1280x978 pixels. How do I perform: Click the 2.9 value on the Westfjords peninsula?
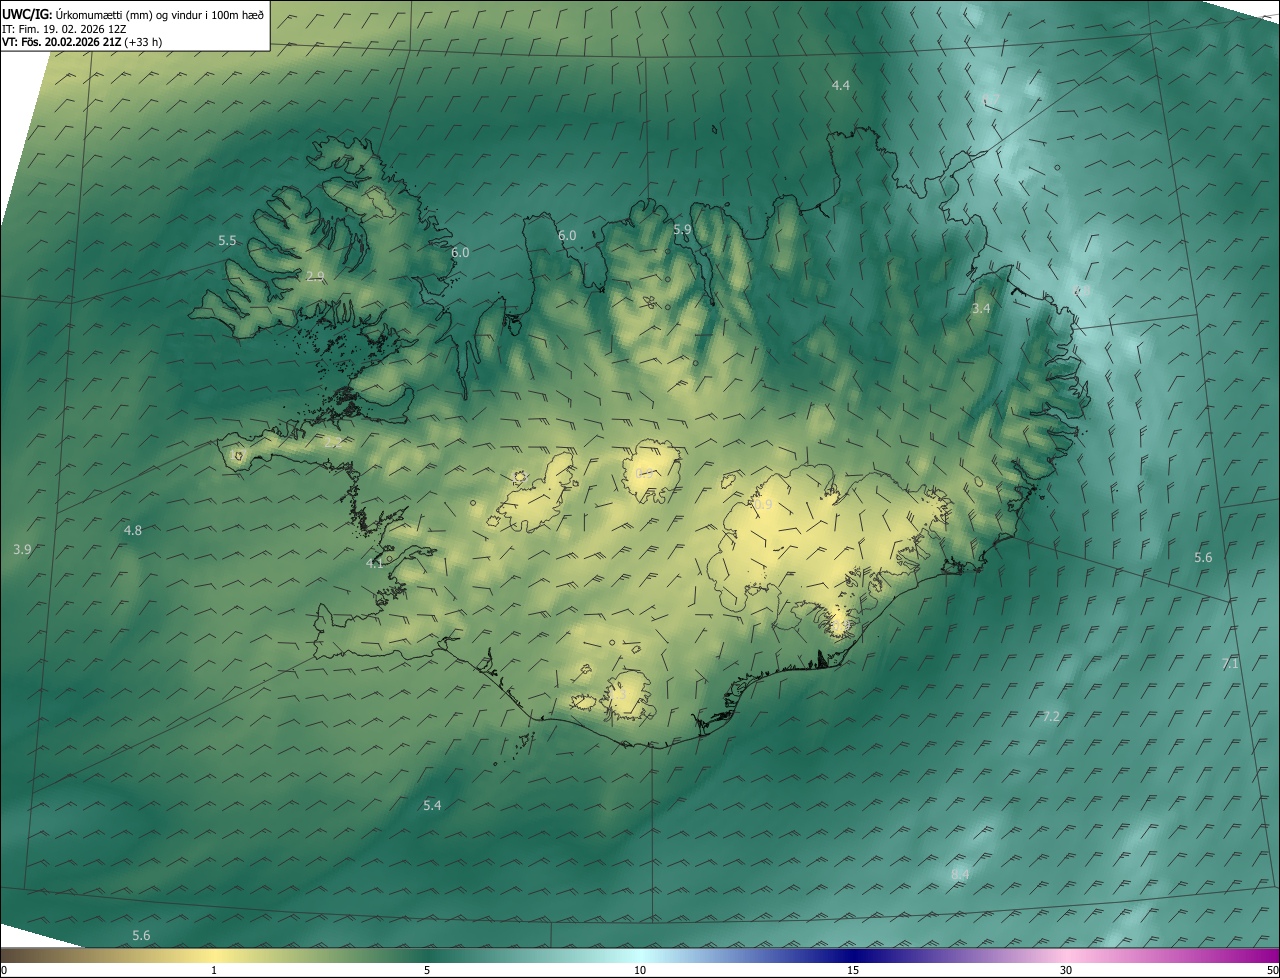pyautogui.click(x=315, y=277)
